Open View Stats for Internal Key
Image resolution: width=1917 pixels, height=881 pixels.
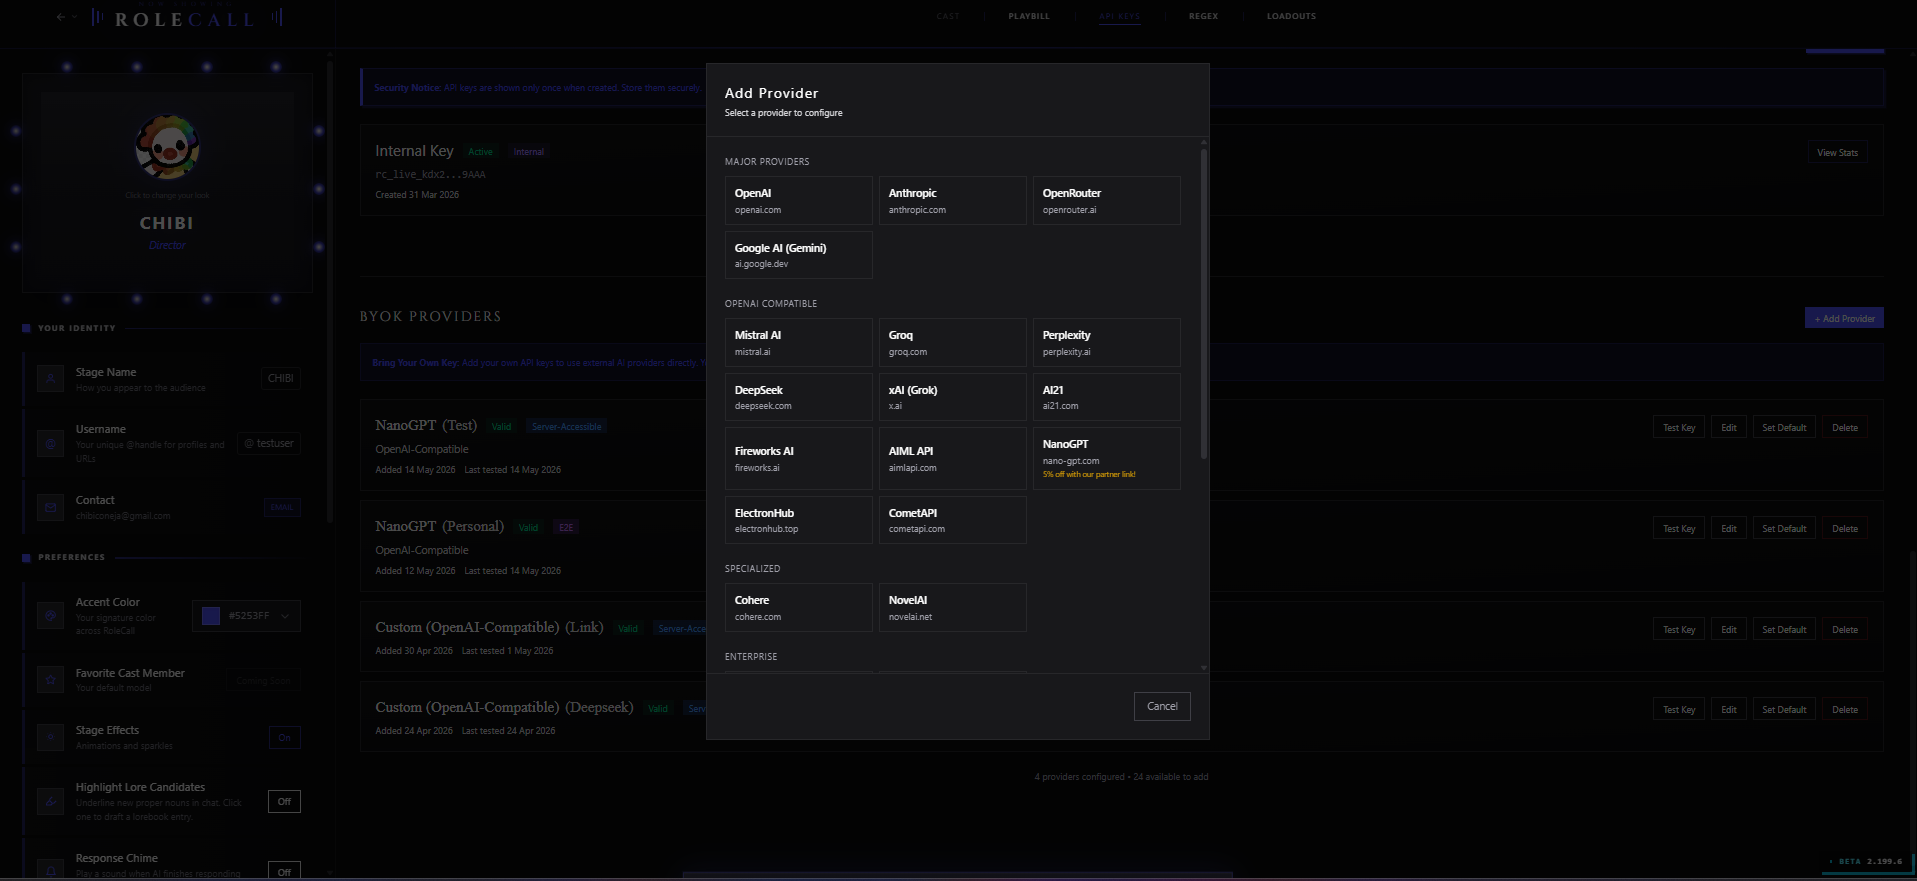(1838, 153)
